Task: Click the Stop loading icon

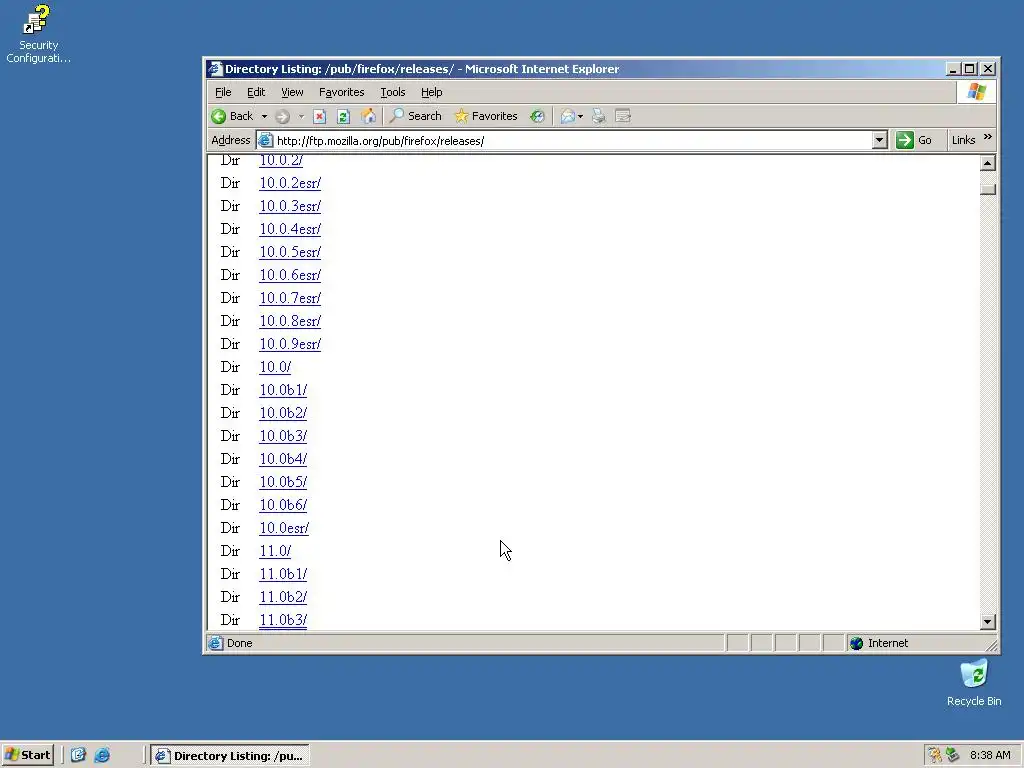Action: [x=319, y=116]
